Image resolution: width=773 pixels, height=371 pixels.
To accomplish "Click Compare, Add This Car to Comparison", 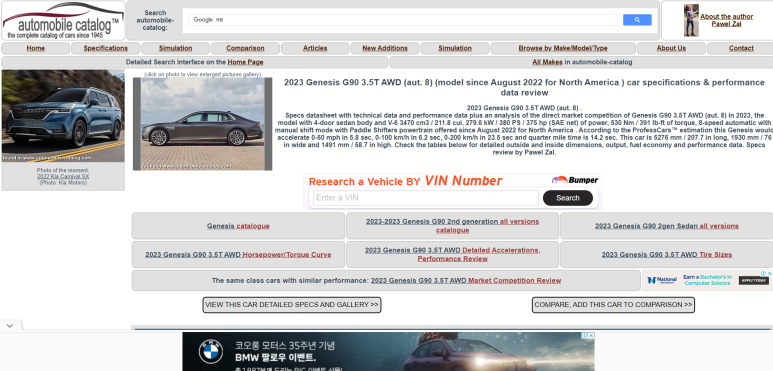I will 613,305.
